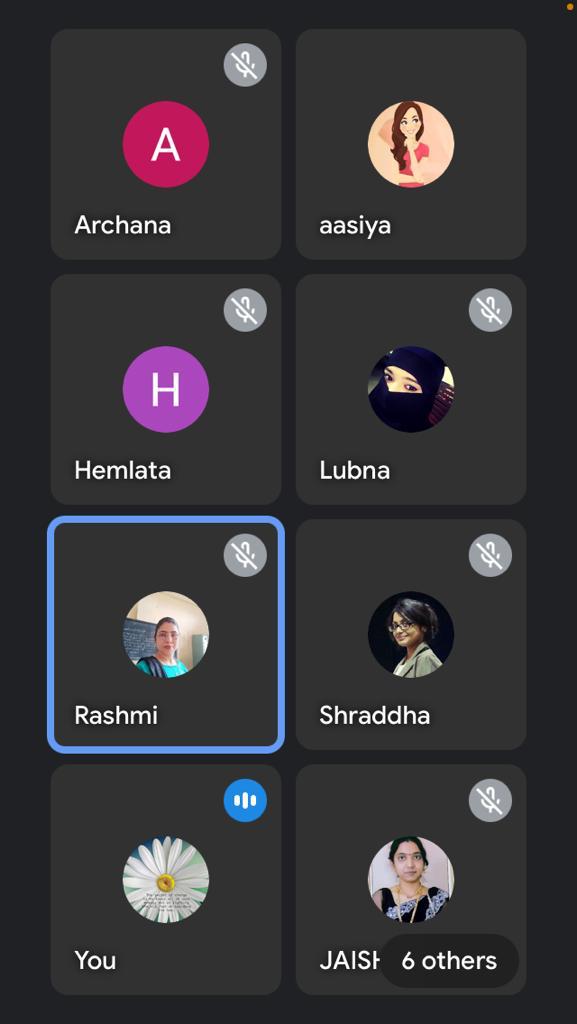
Task: Click aasiya's cartoon profile picture
Action: [411, 144]
